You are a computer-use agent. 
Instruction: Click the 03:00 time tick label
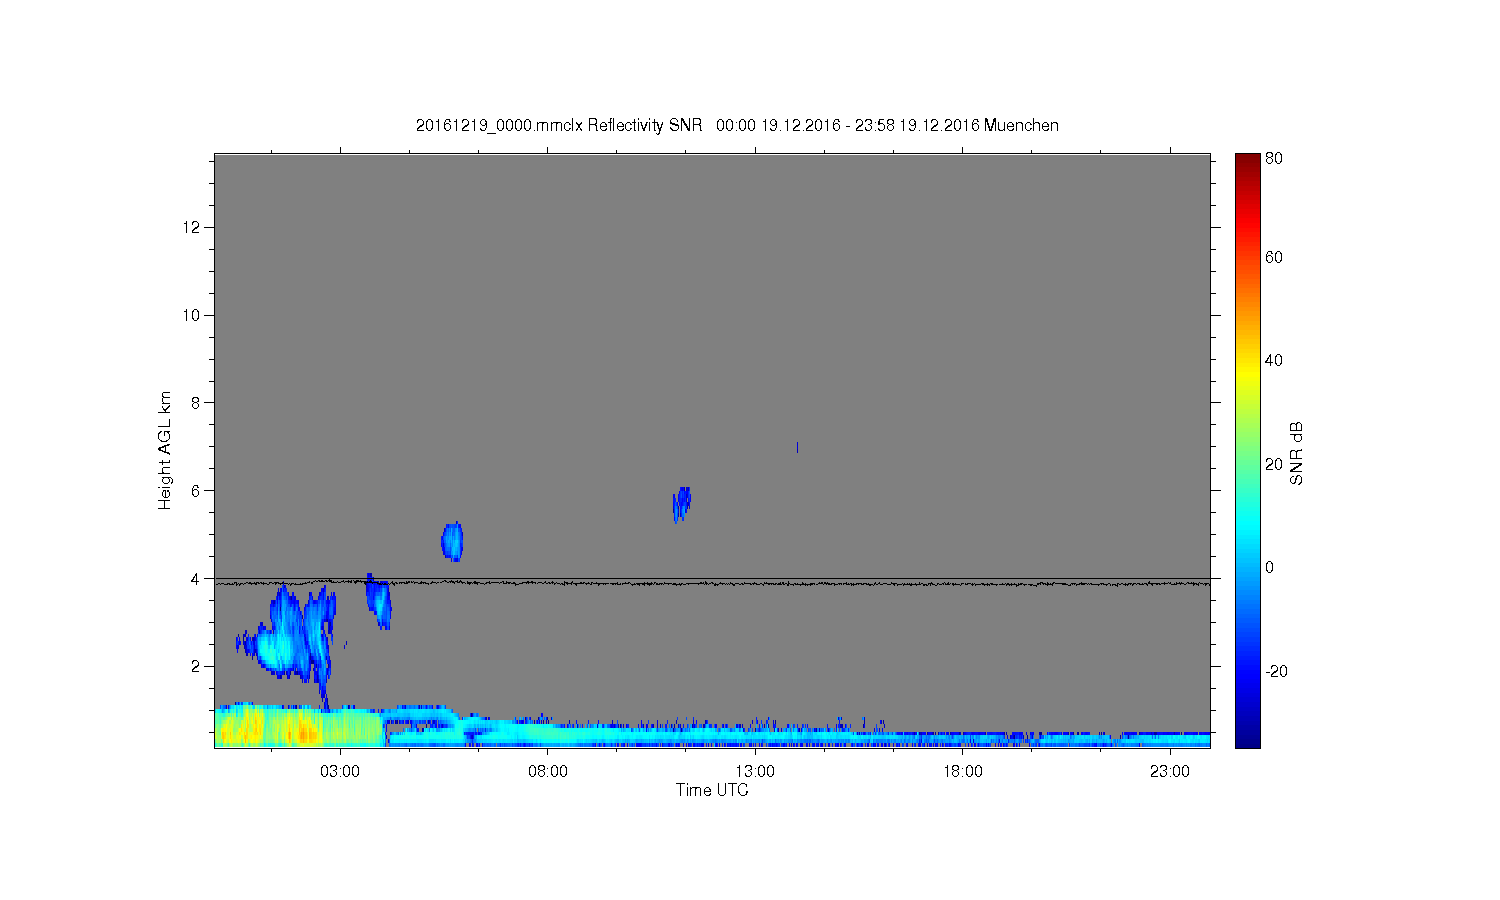[x=340, y=772]
